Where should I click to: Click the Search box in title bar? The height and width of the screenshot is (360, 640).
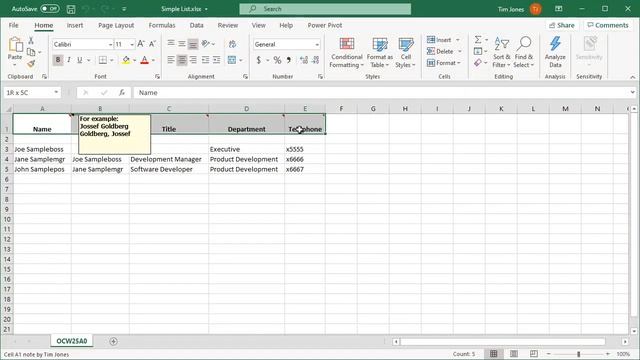point(325,9)
